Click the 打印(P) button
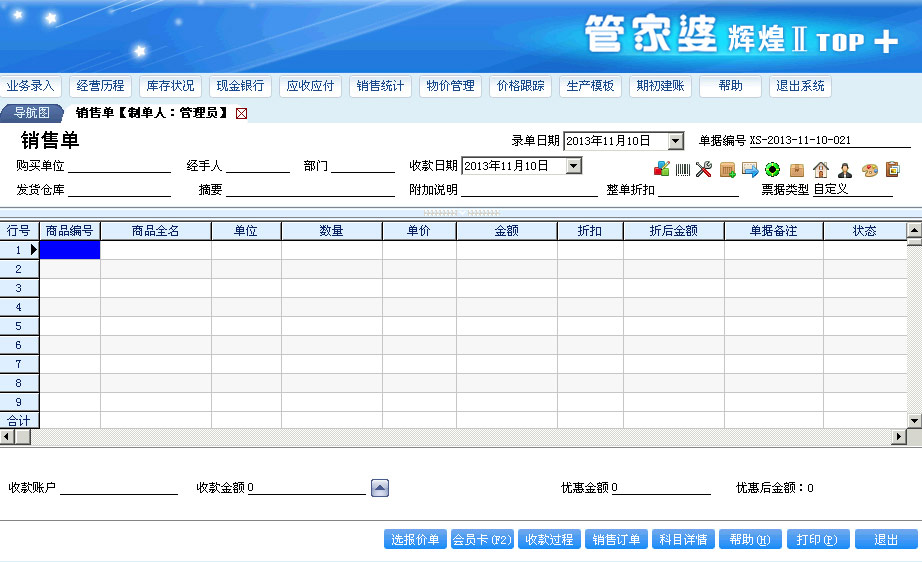Screen dimensions: 922x562 point(818,539)
